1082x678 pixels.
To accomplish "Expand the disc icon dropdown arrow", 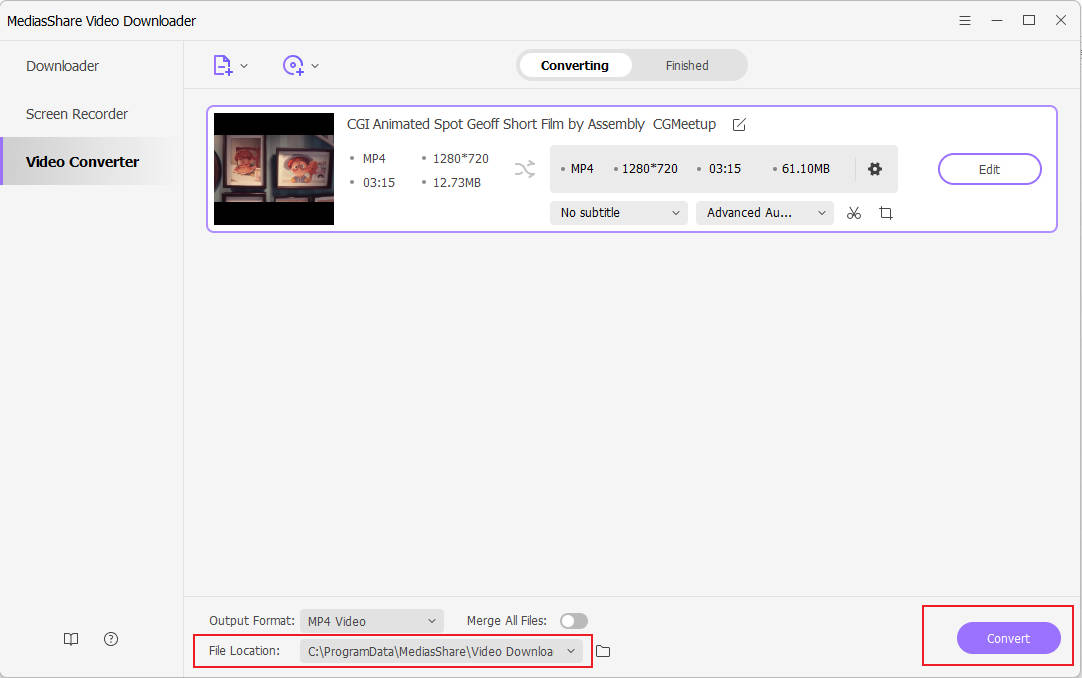I will point(315,66).
